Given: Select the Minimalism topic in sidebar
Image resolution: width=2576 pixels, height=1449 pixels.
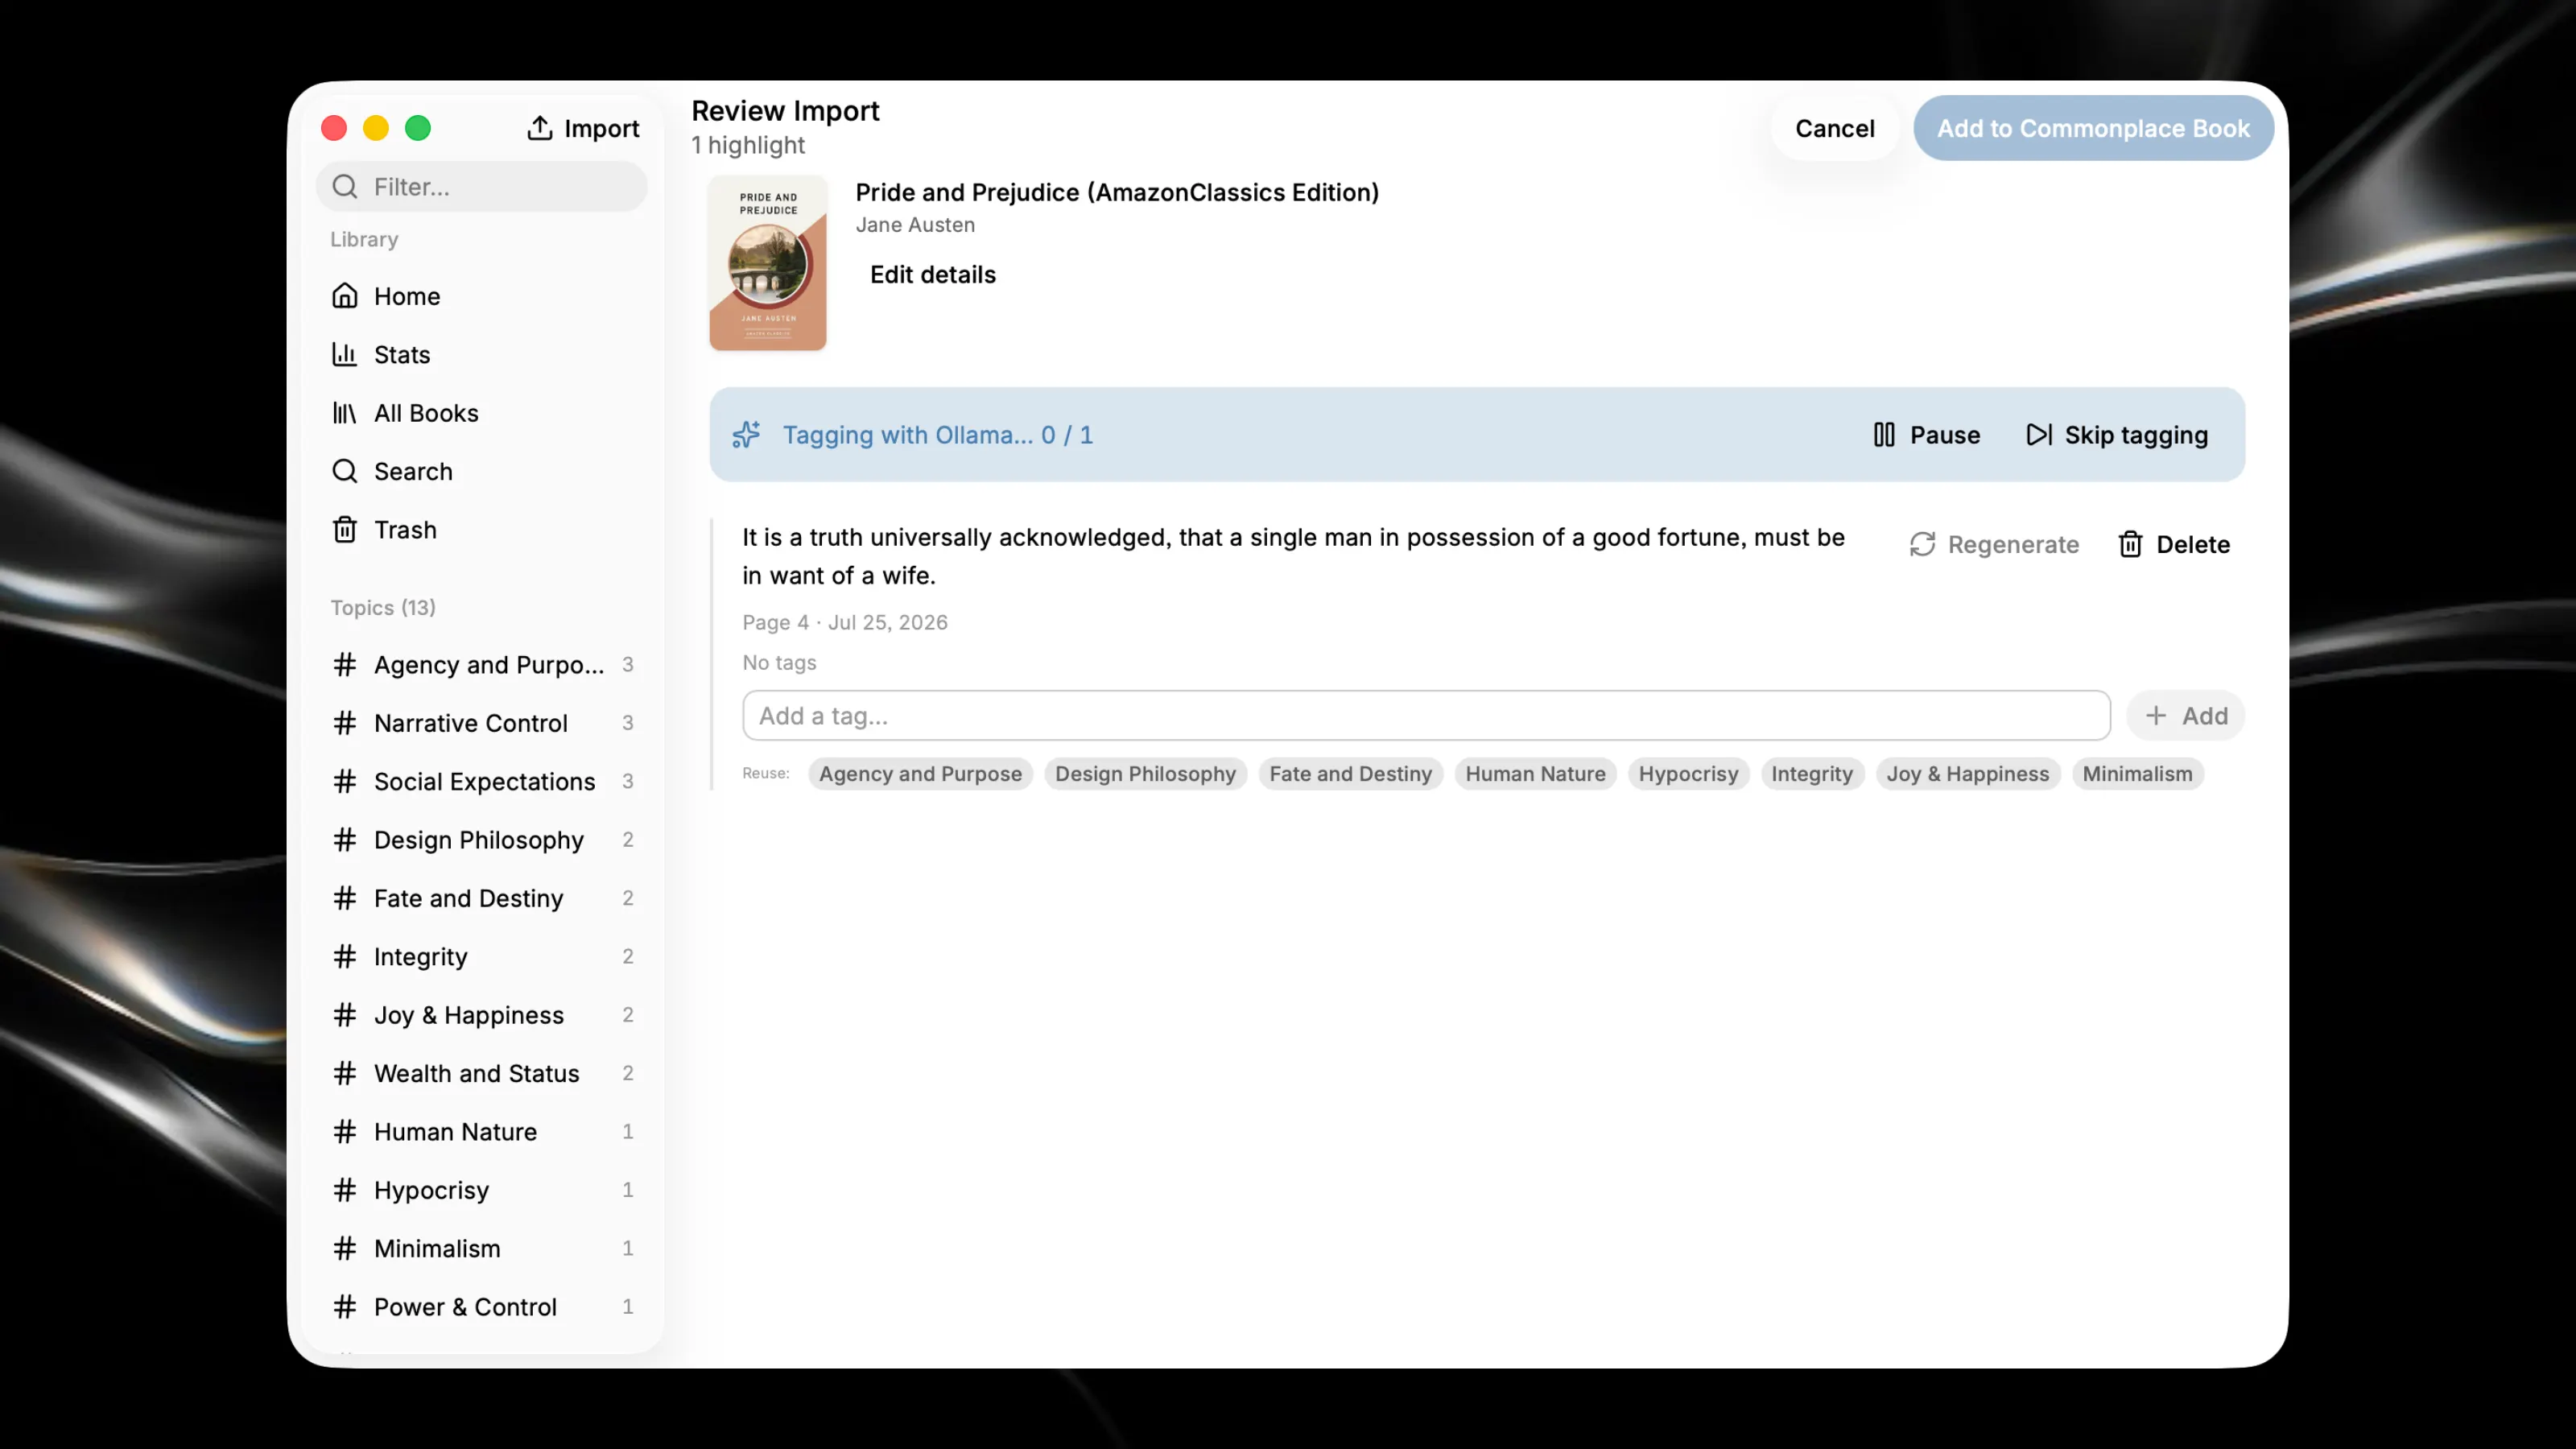Looking at the screenshot, I should coord(482,1249).
